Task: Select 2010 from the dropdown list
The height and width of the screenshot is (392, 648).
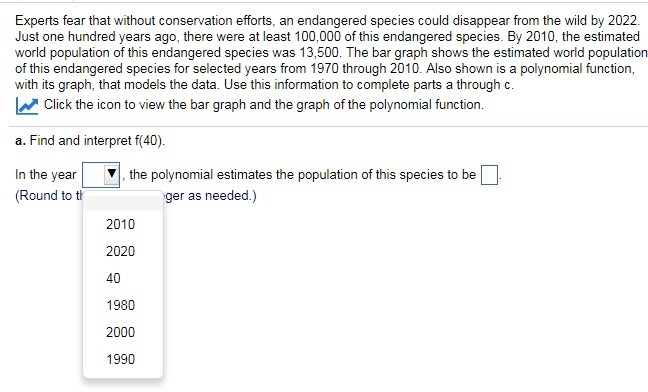Action: (120, 224)
